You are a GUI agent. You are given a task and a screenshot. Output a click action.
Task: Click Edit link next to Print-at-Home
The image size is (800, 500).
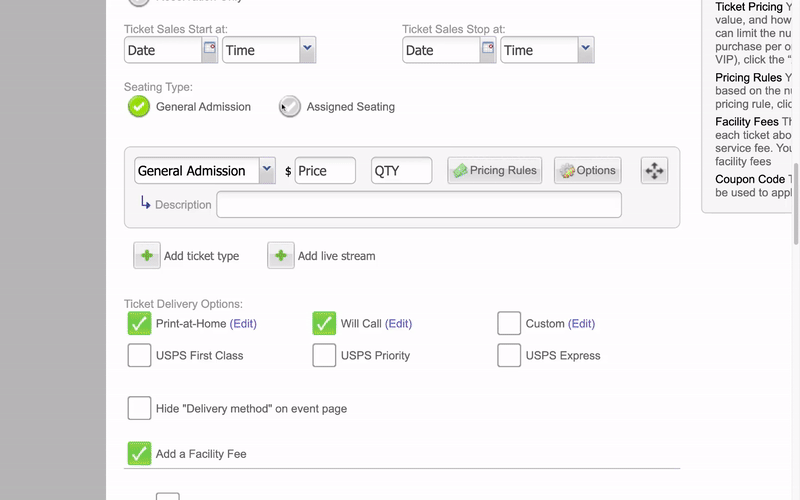(x=243, y=323)
